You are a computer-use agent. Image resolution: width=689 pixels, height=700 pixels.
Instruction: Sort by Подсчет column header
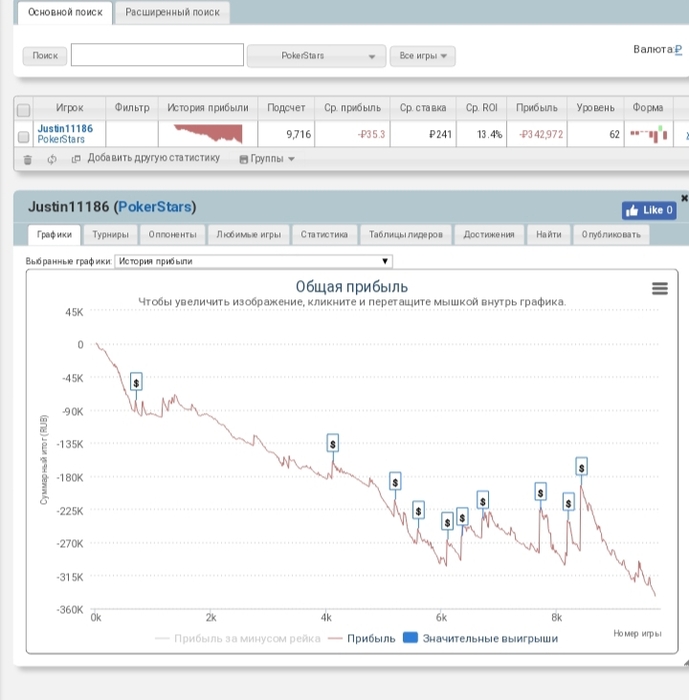click(286, 108)
